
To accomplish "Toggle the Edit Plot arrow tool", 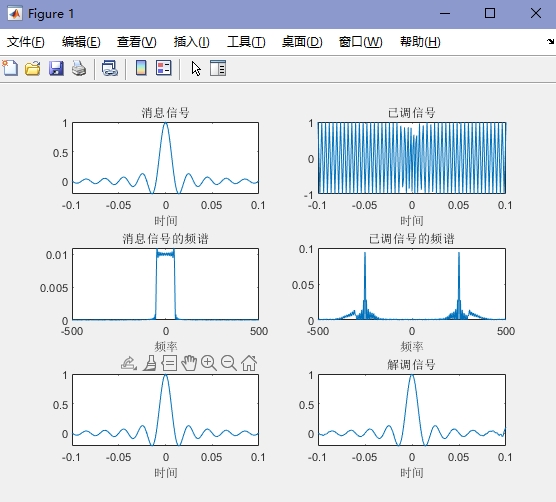I will pyautogui.click(x=196, y=68).
